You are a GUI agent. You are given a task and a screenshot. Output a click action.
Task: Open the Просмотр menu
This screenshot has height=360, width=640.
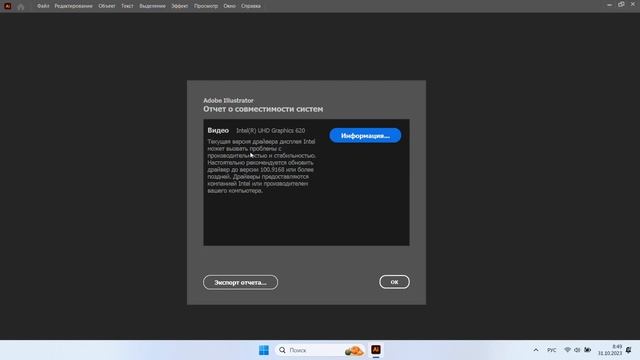tap(206, 6)
